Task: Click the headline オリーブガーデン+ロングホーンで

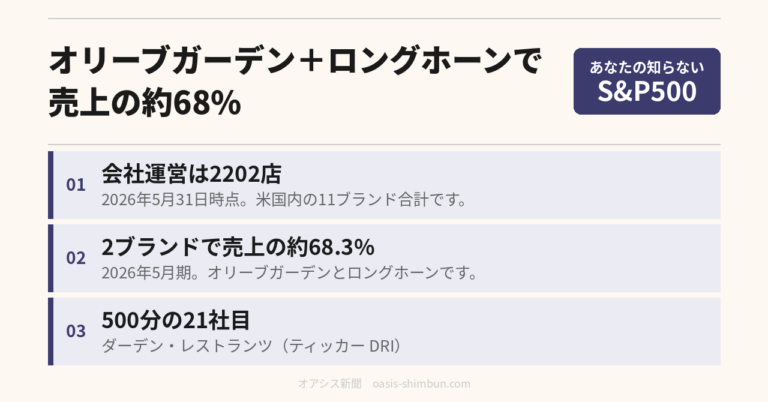Action: (294, 61)
